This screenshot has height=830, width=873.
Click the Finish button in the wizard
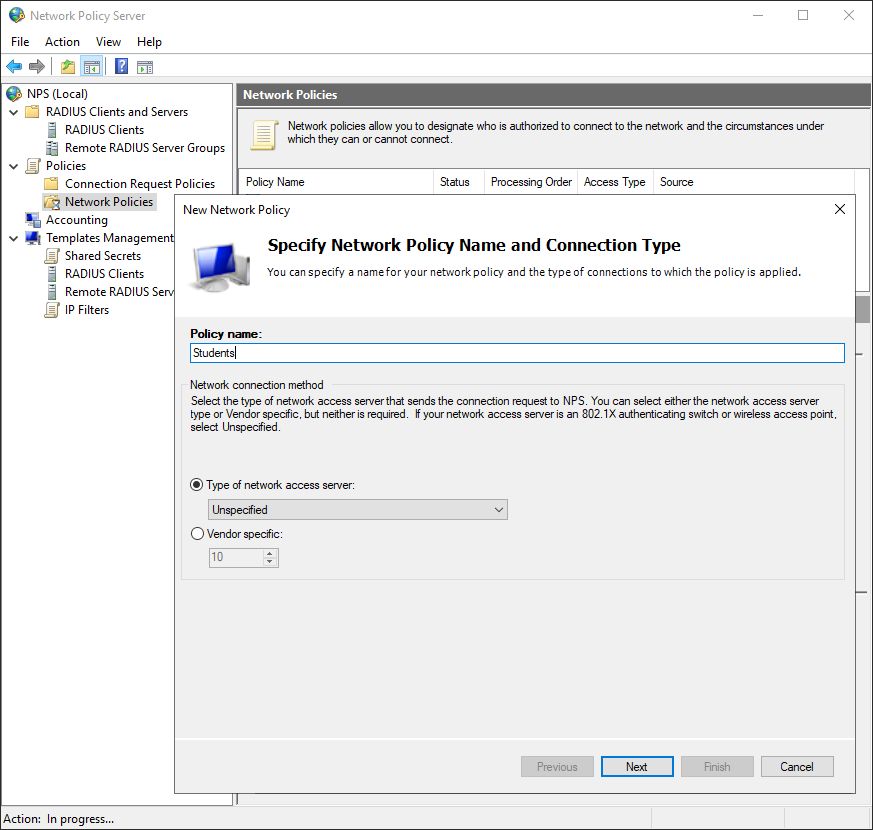[717, 767]
